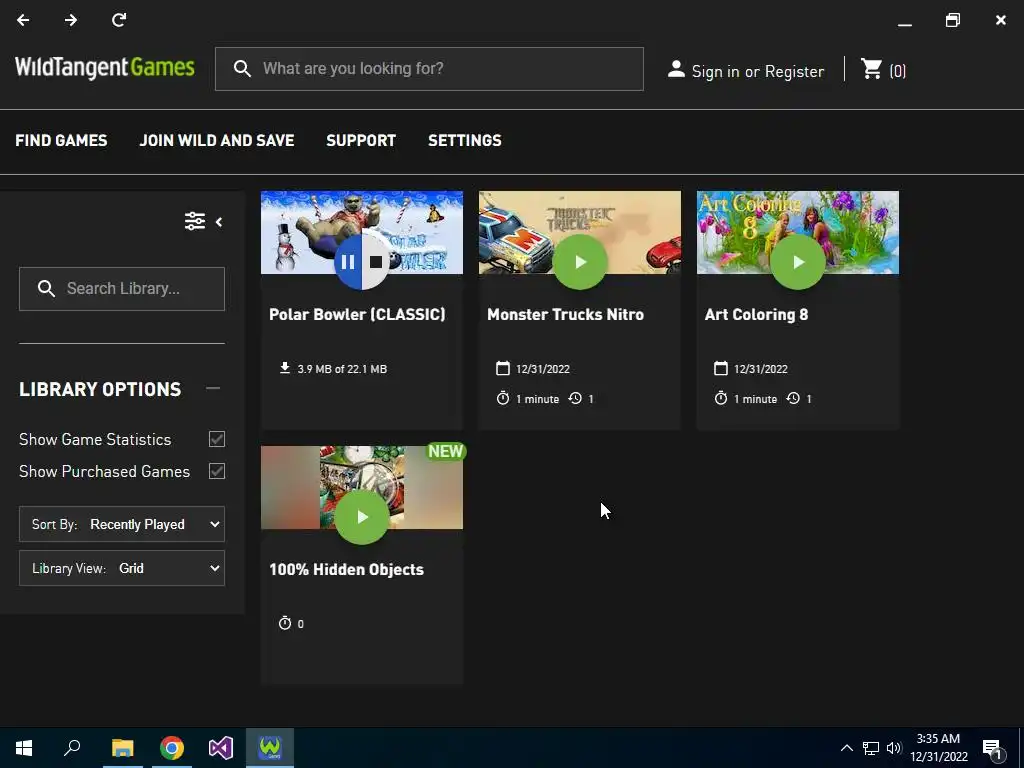1024x768 pixels.
Task: Collapse the Library Options section
Action: click(x=213, y=389)
